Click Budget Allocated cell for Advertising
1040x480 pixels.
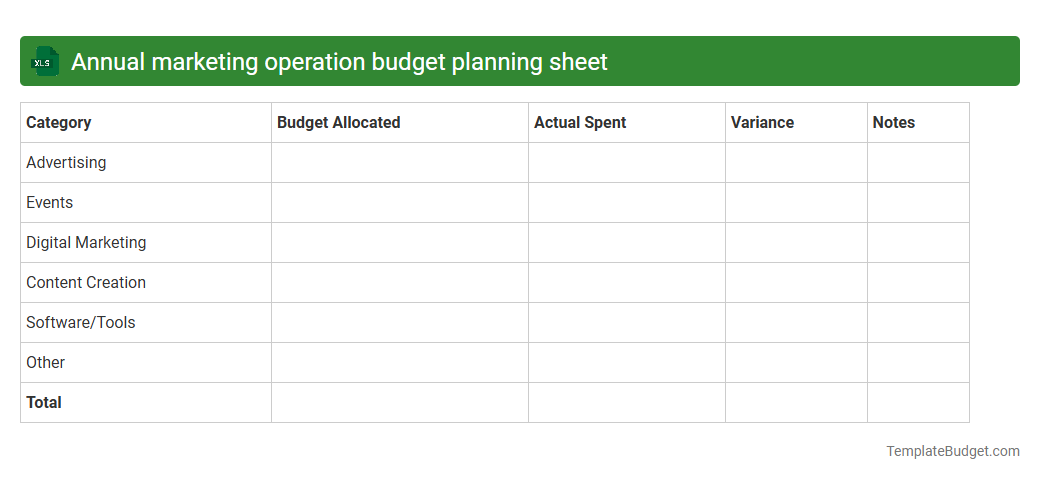point(400,162)
